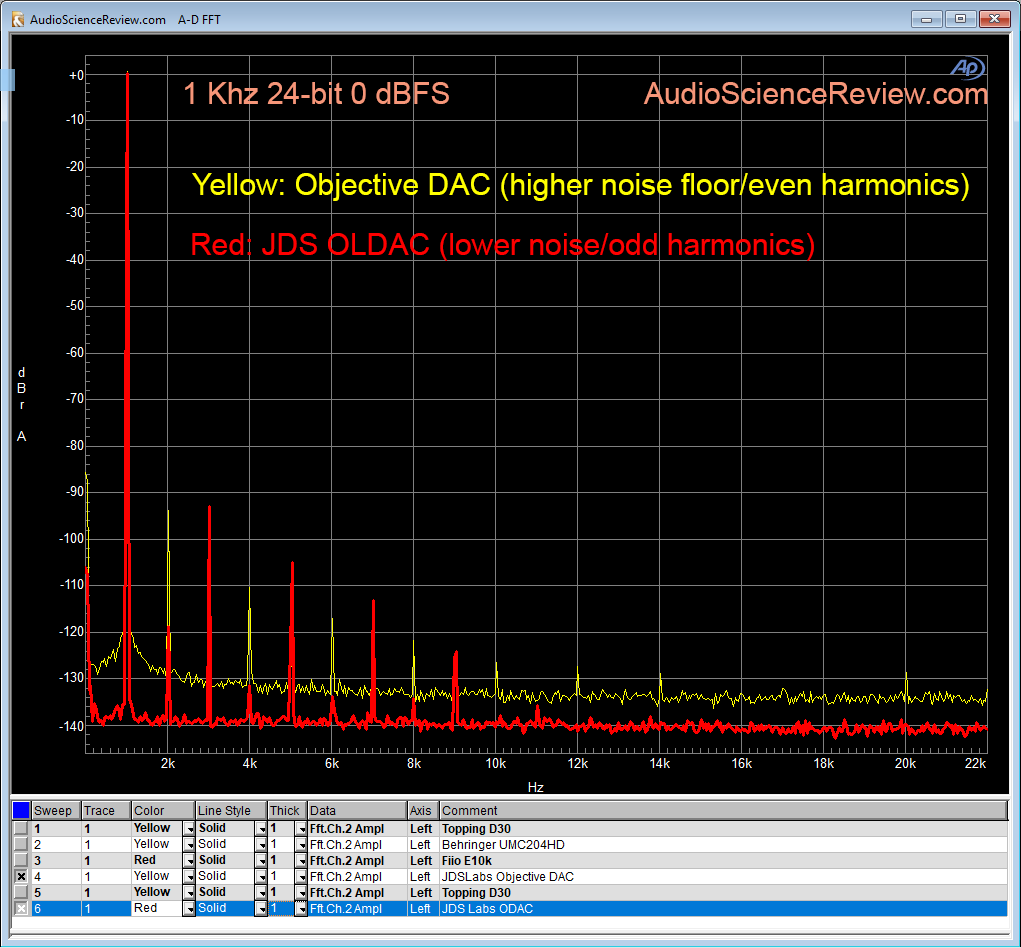The height and width of the screenshot is (948, 1021).
Task: Click the -140 level axis label
Action: 72,726
